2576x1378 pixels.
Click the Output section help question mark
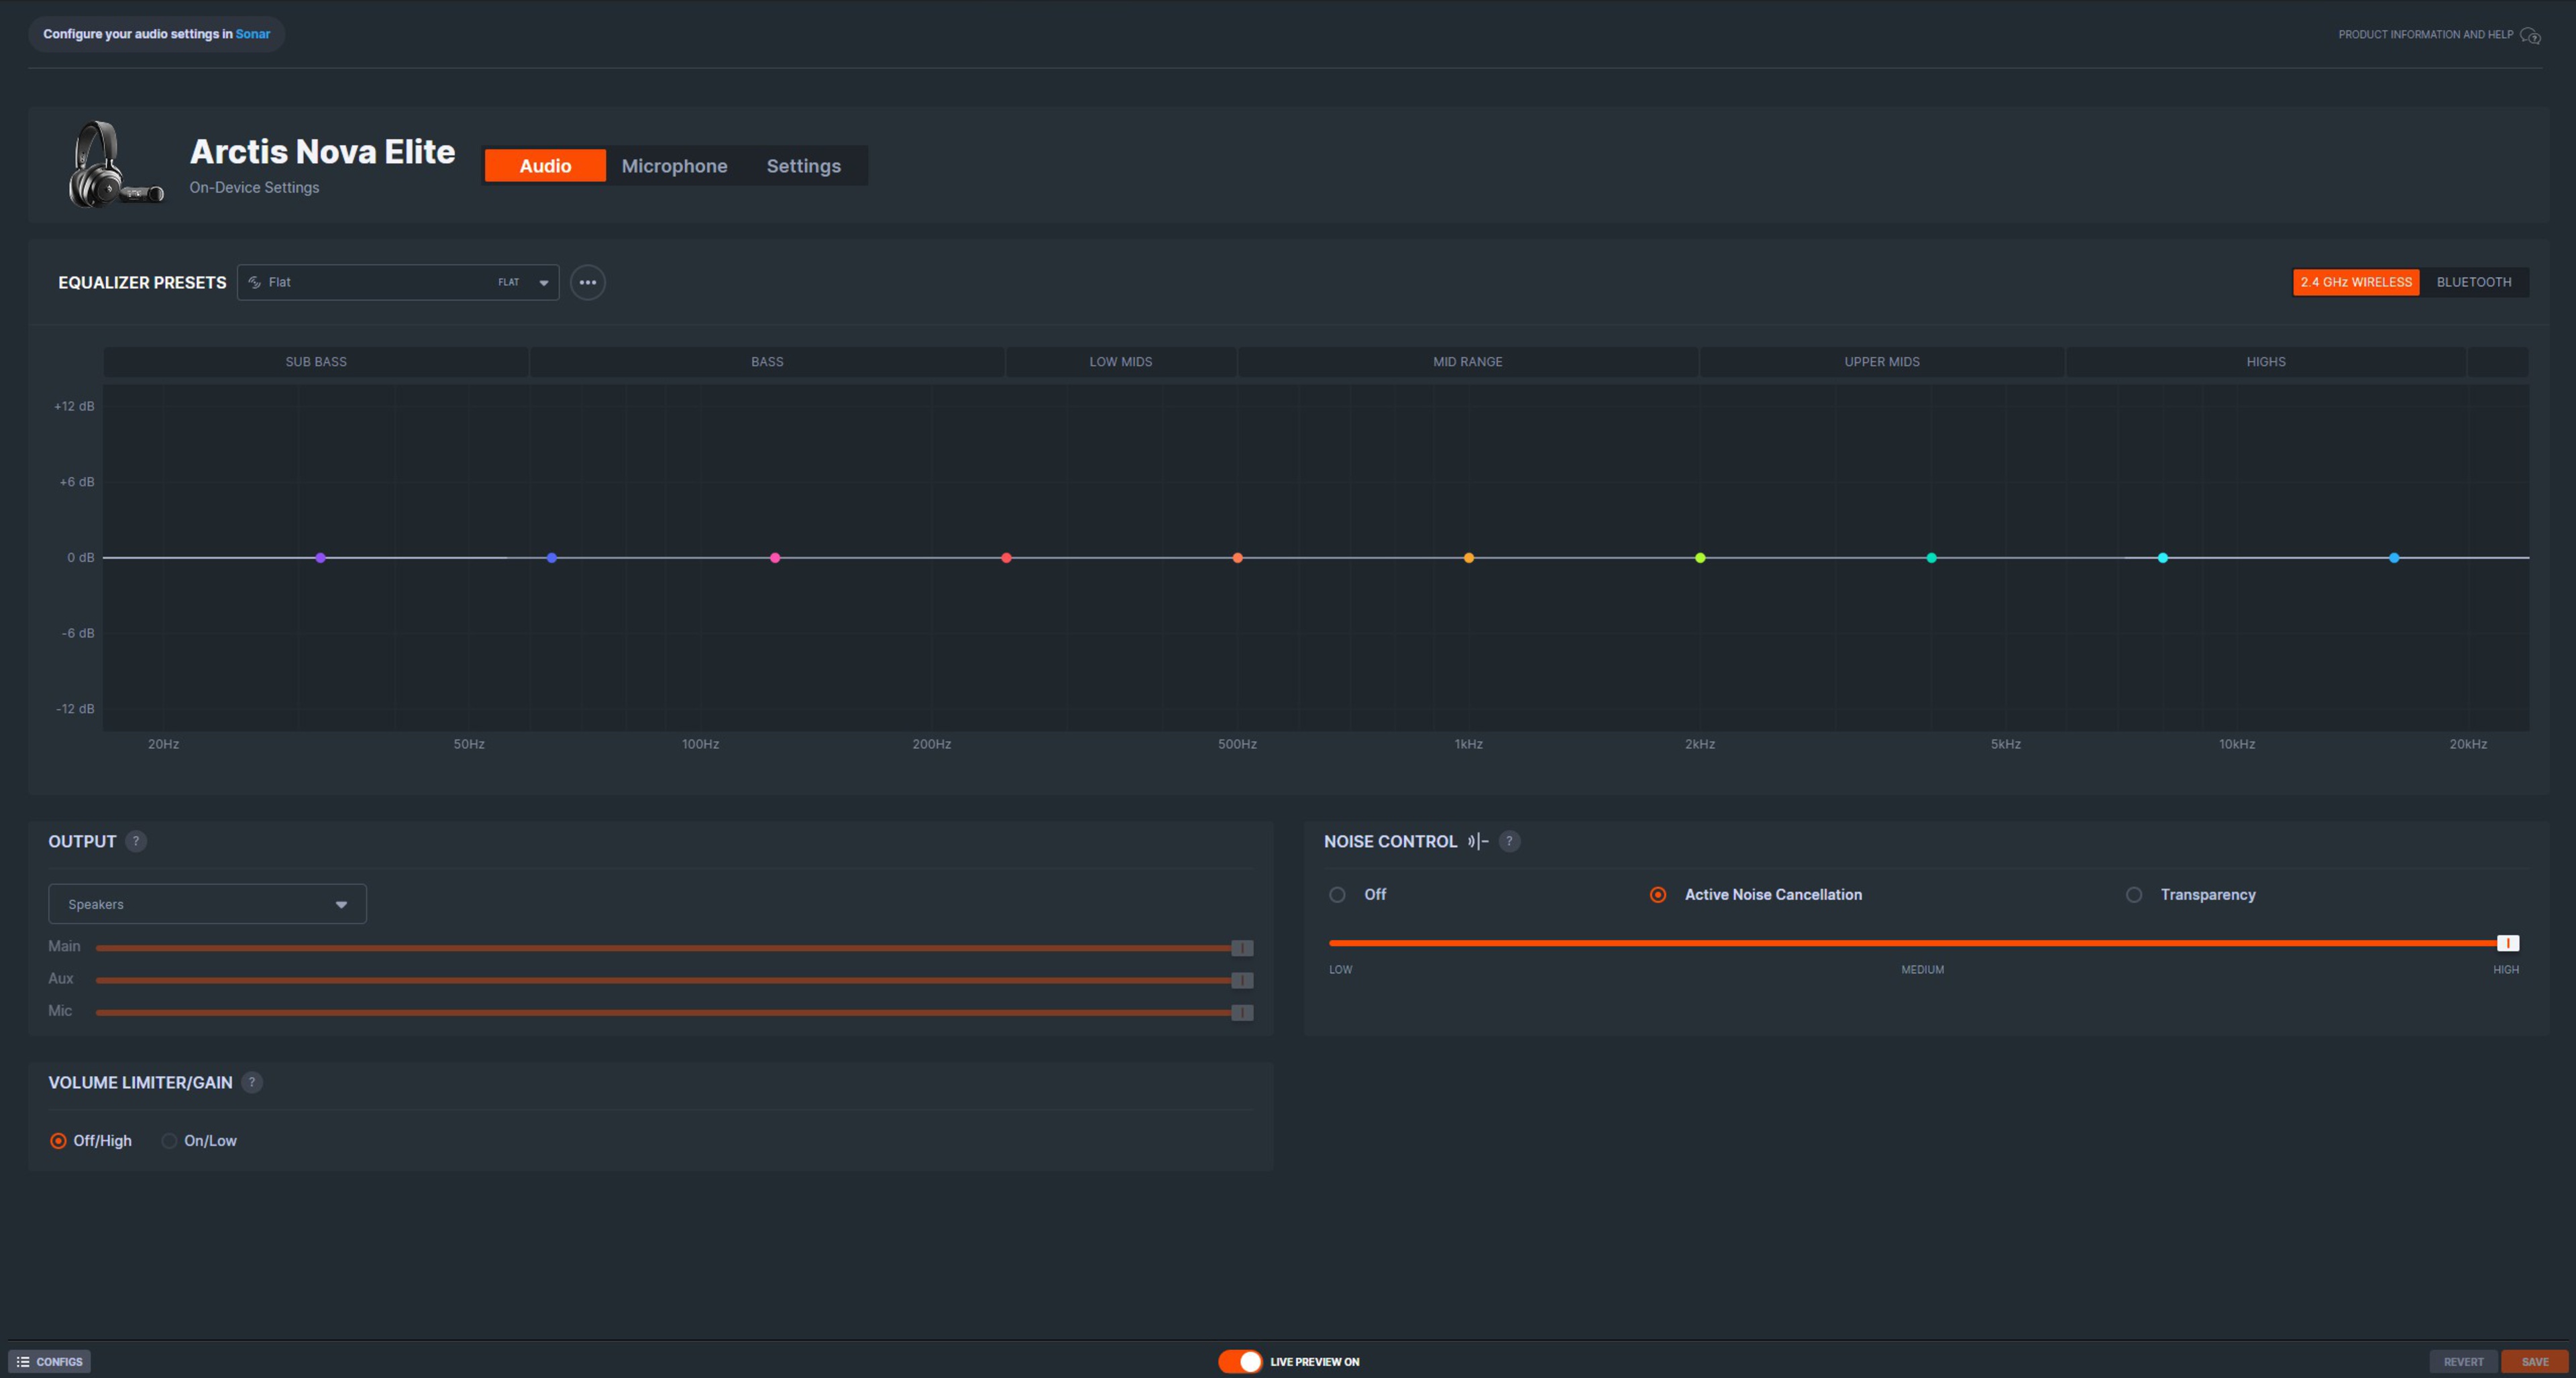point(136,841)
